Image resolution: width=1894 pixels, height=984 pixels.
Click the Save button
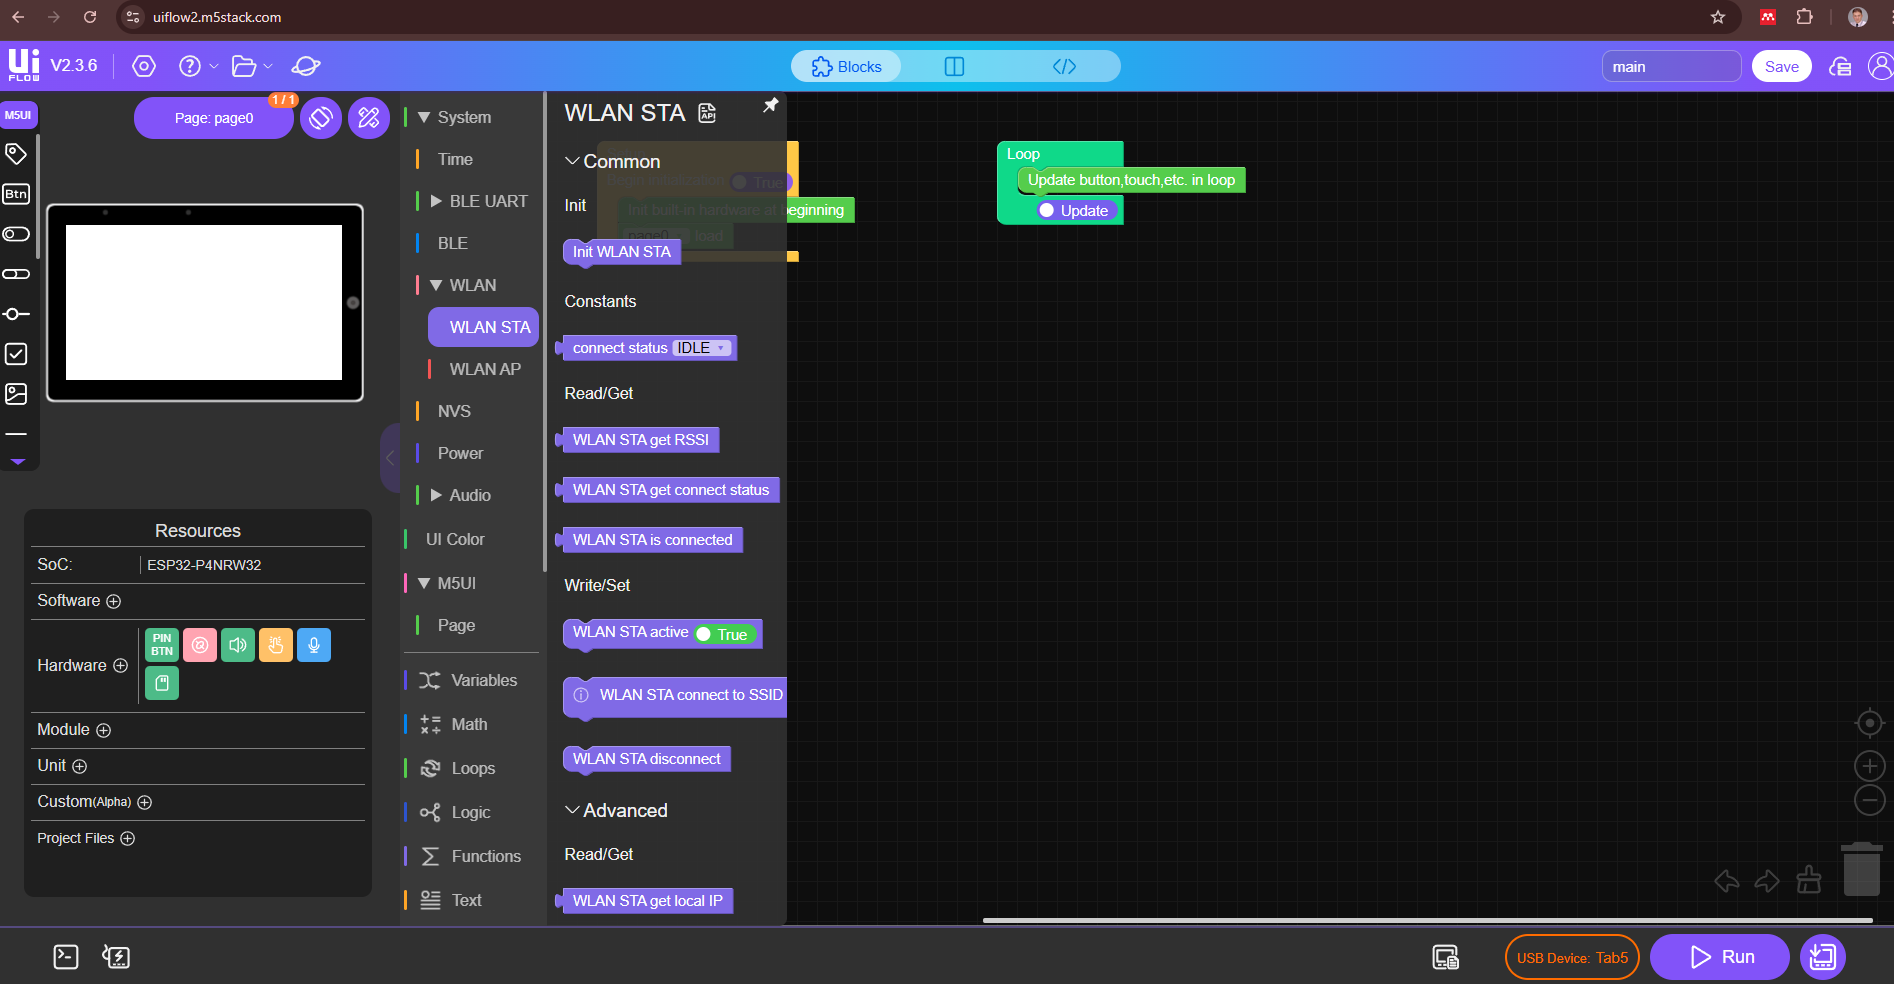(x=1781, y=67)
